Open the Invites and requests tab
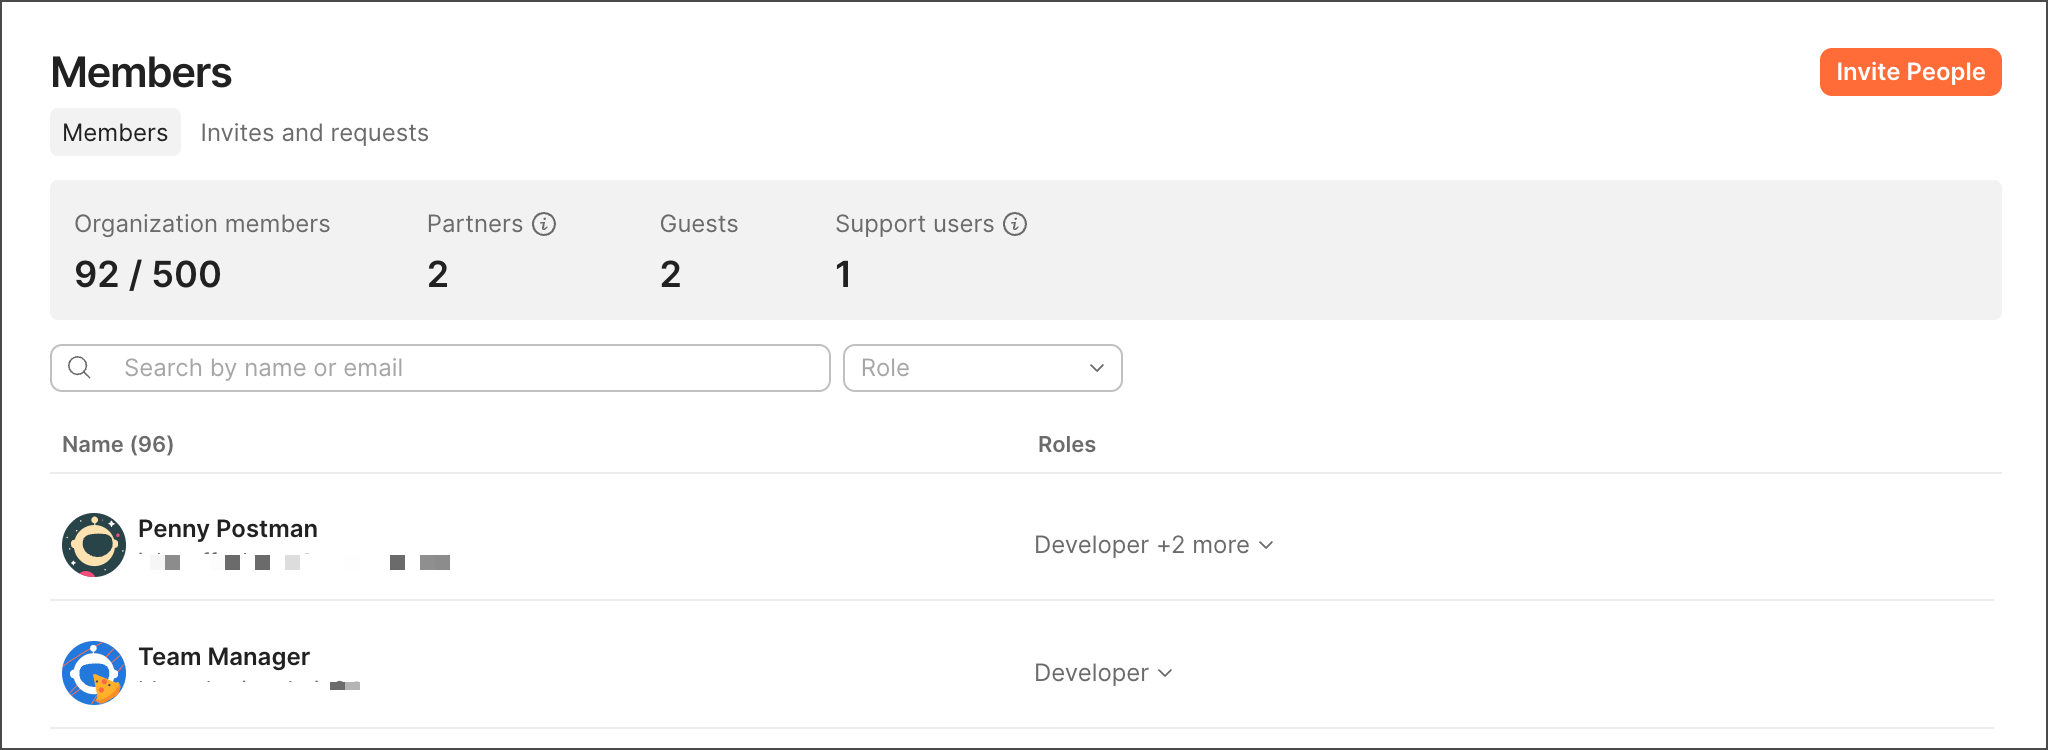Viewport: 2048px width, 750px height. [314, 133]
